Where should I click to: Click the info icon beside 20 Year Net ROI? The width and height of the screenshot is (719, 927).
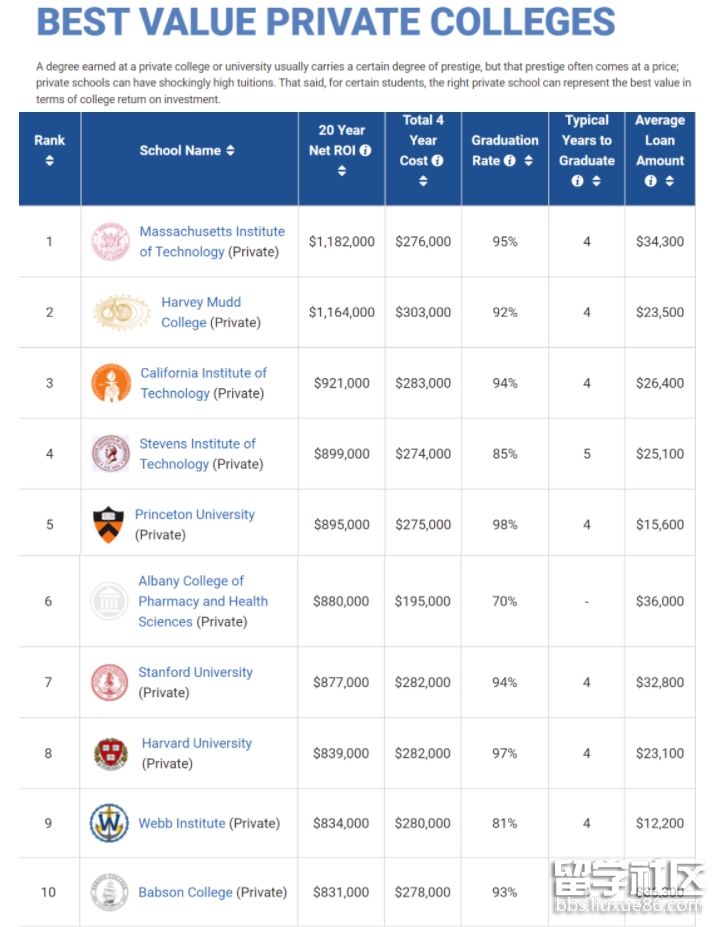coord(365,151)
